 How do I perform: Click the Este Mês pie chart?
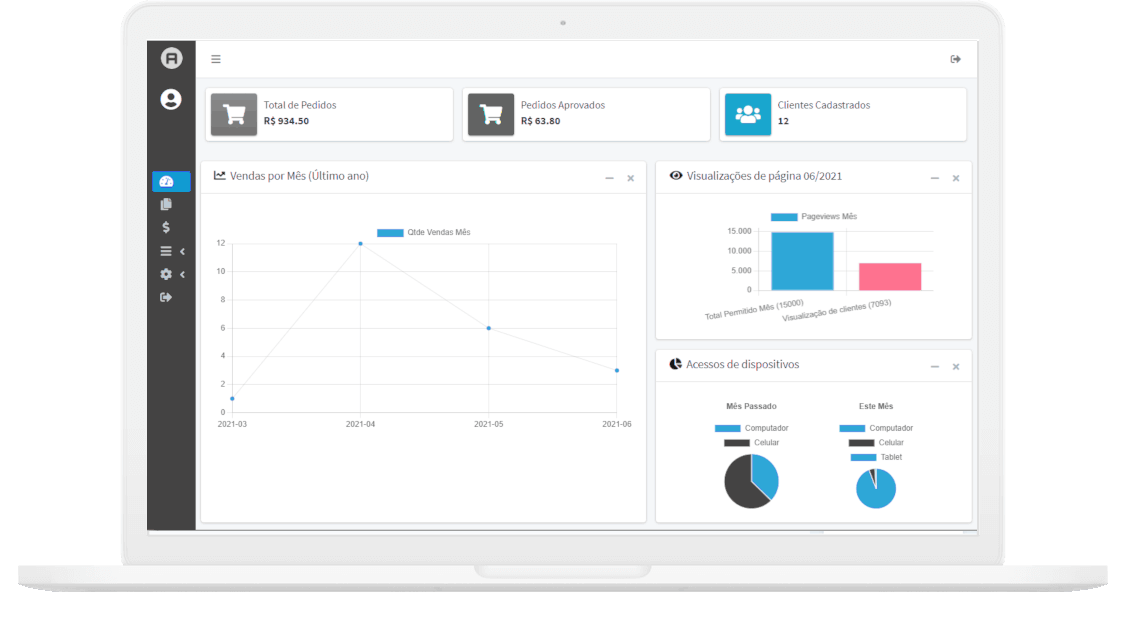[x=876, y=488]
